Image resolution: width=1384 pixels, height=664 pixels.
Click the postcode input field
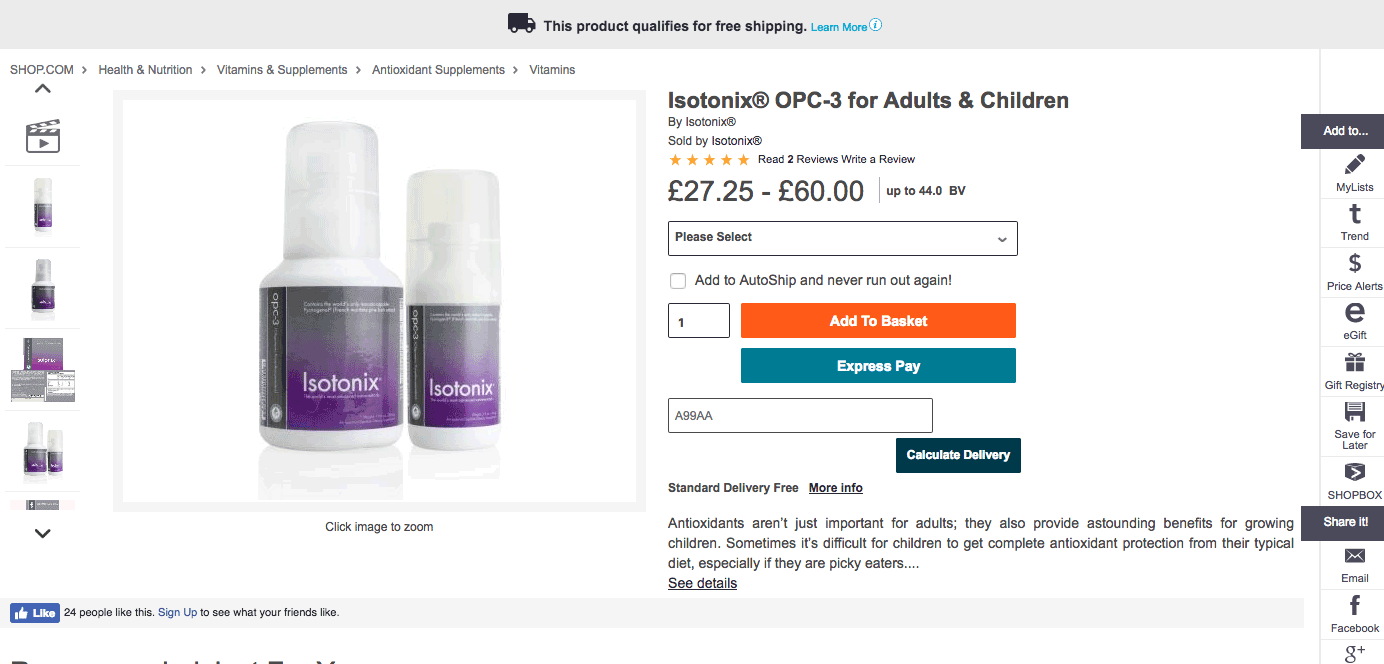pos(800,416)
